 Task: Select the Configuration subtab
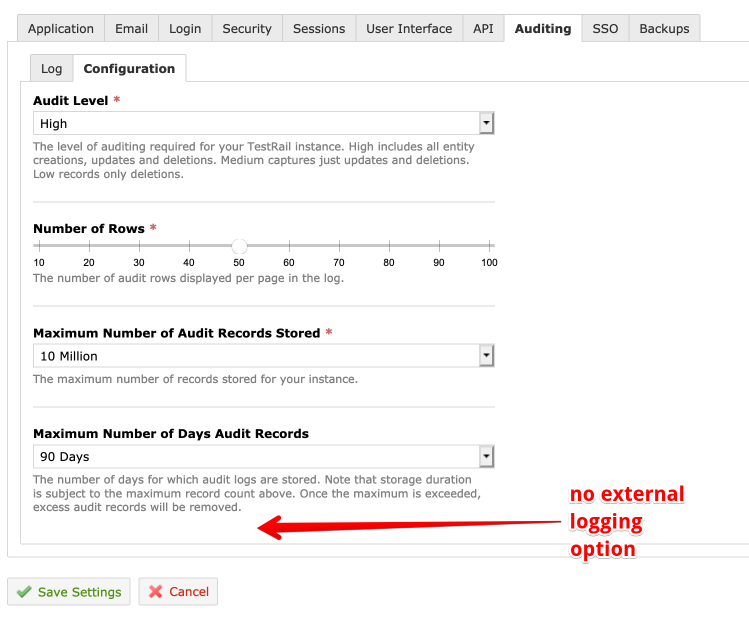129,69
